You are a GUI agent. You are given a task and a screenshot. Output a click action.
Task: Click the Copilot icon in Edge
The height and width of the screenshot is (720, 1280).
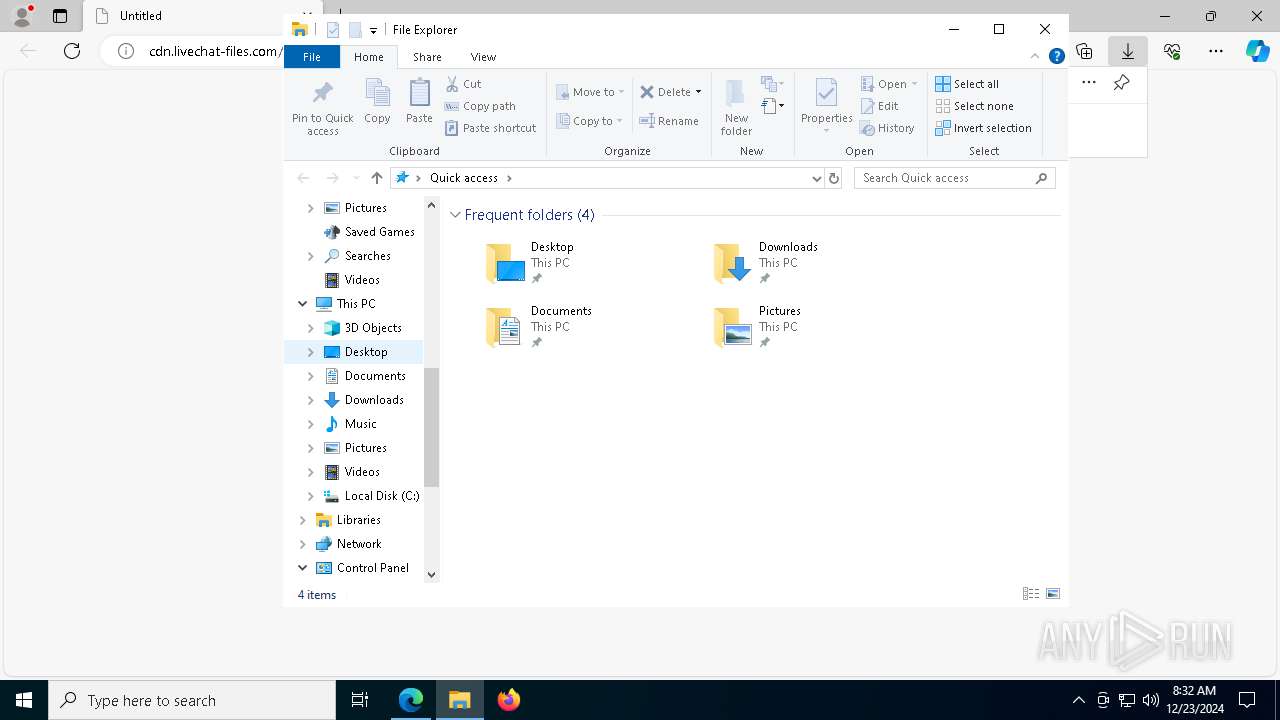click(x=1258, y=51)
